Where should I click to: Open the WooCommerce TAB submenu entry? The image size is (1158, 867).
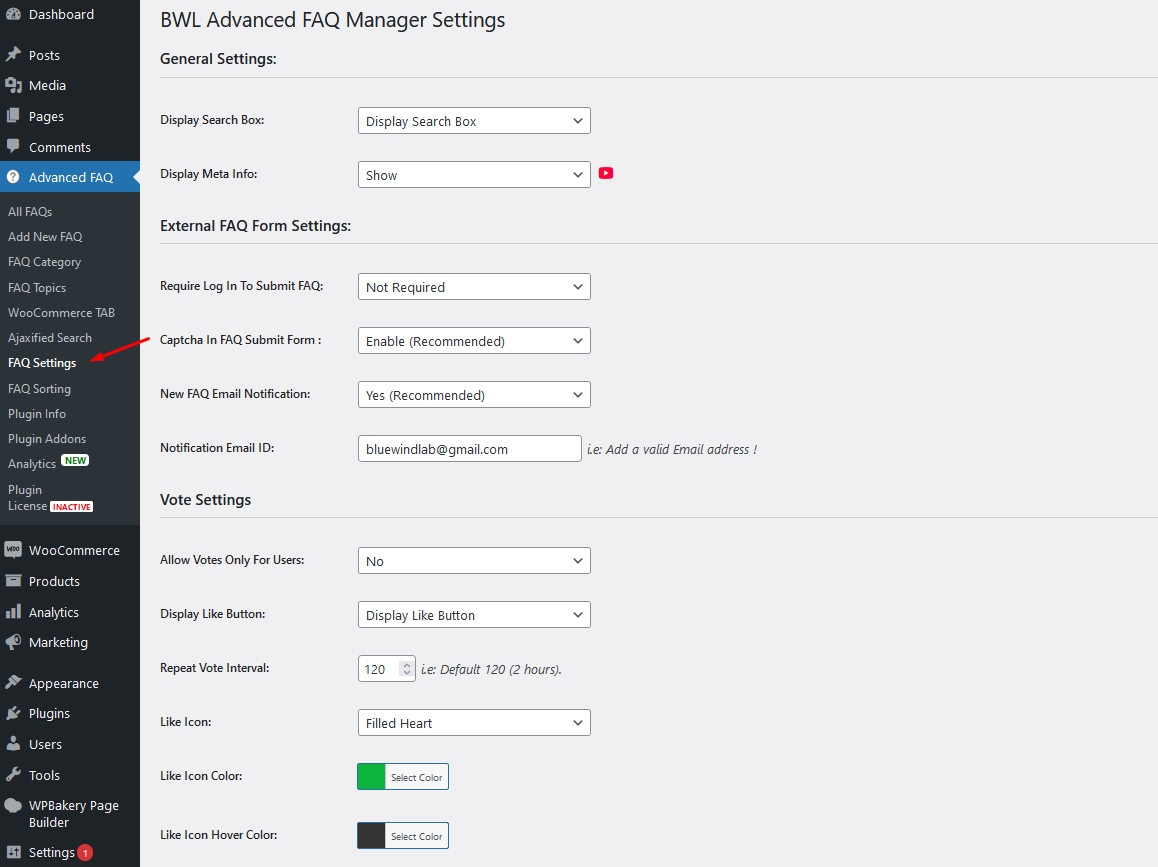tap(62, 312)
